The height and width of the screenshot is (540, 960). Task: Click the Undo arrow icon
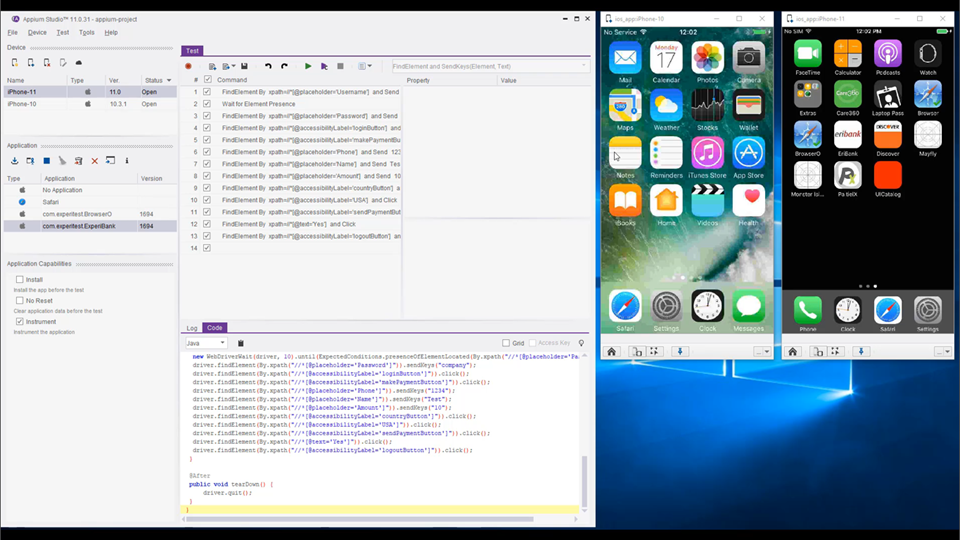268,66
